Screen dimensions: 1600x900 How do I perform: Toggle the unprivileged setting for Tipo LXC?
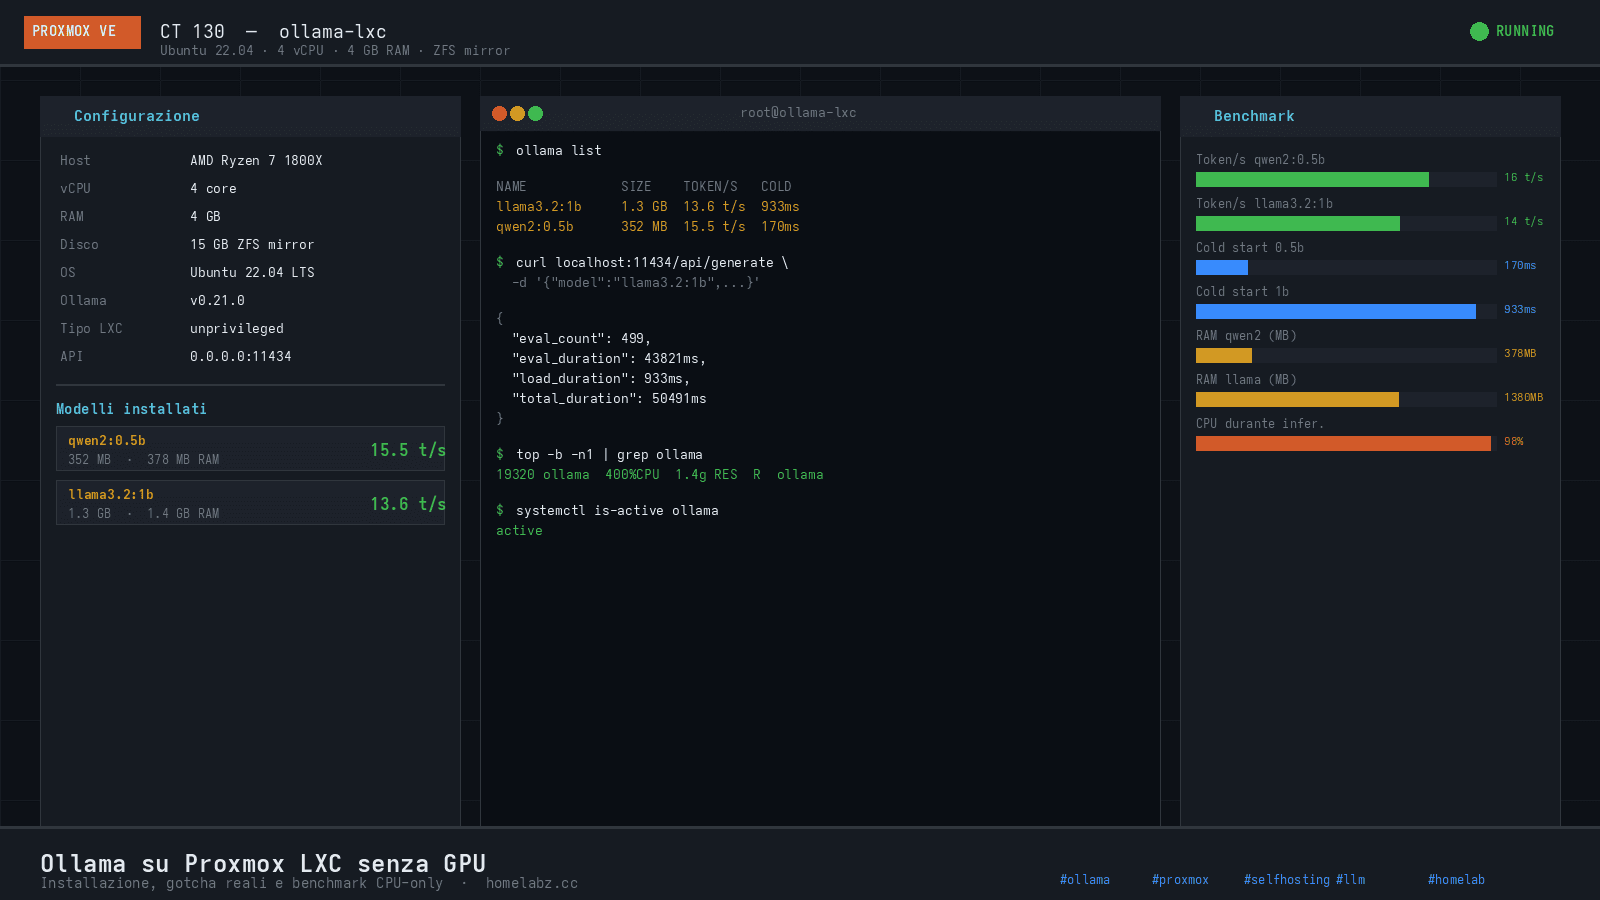click(x=237, y=328)
